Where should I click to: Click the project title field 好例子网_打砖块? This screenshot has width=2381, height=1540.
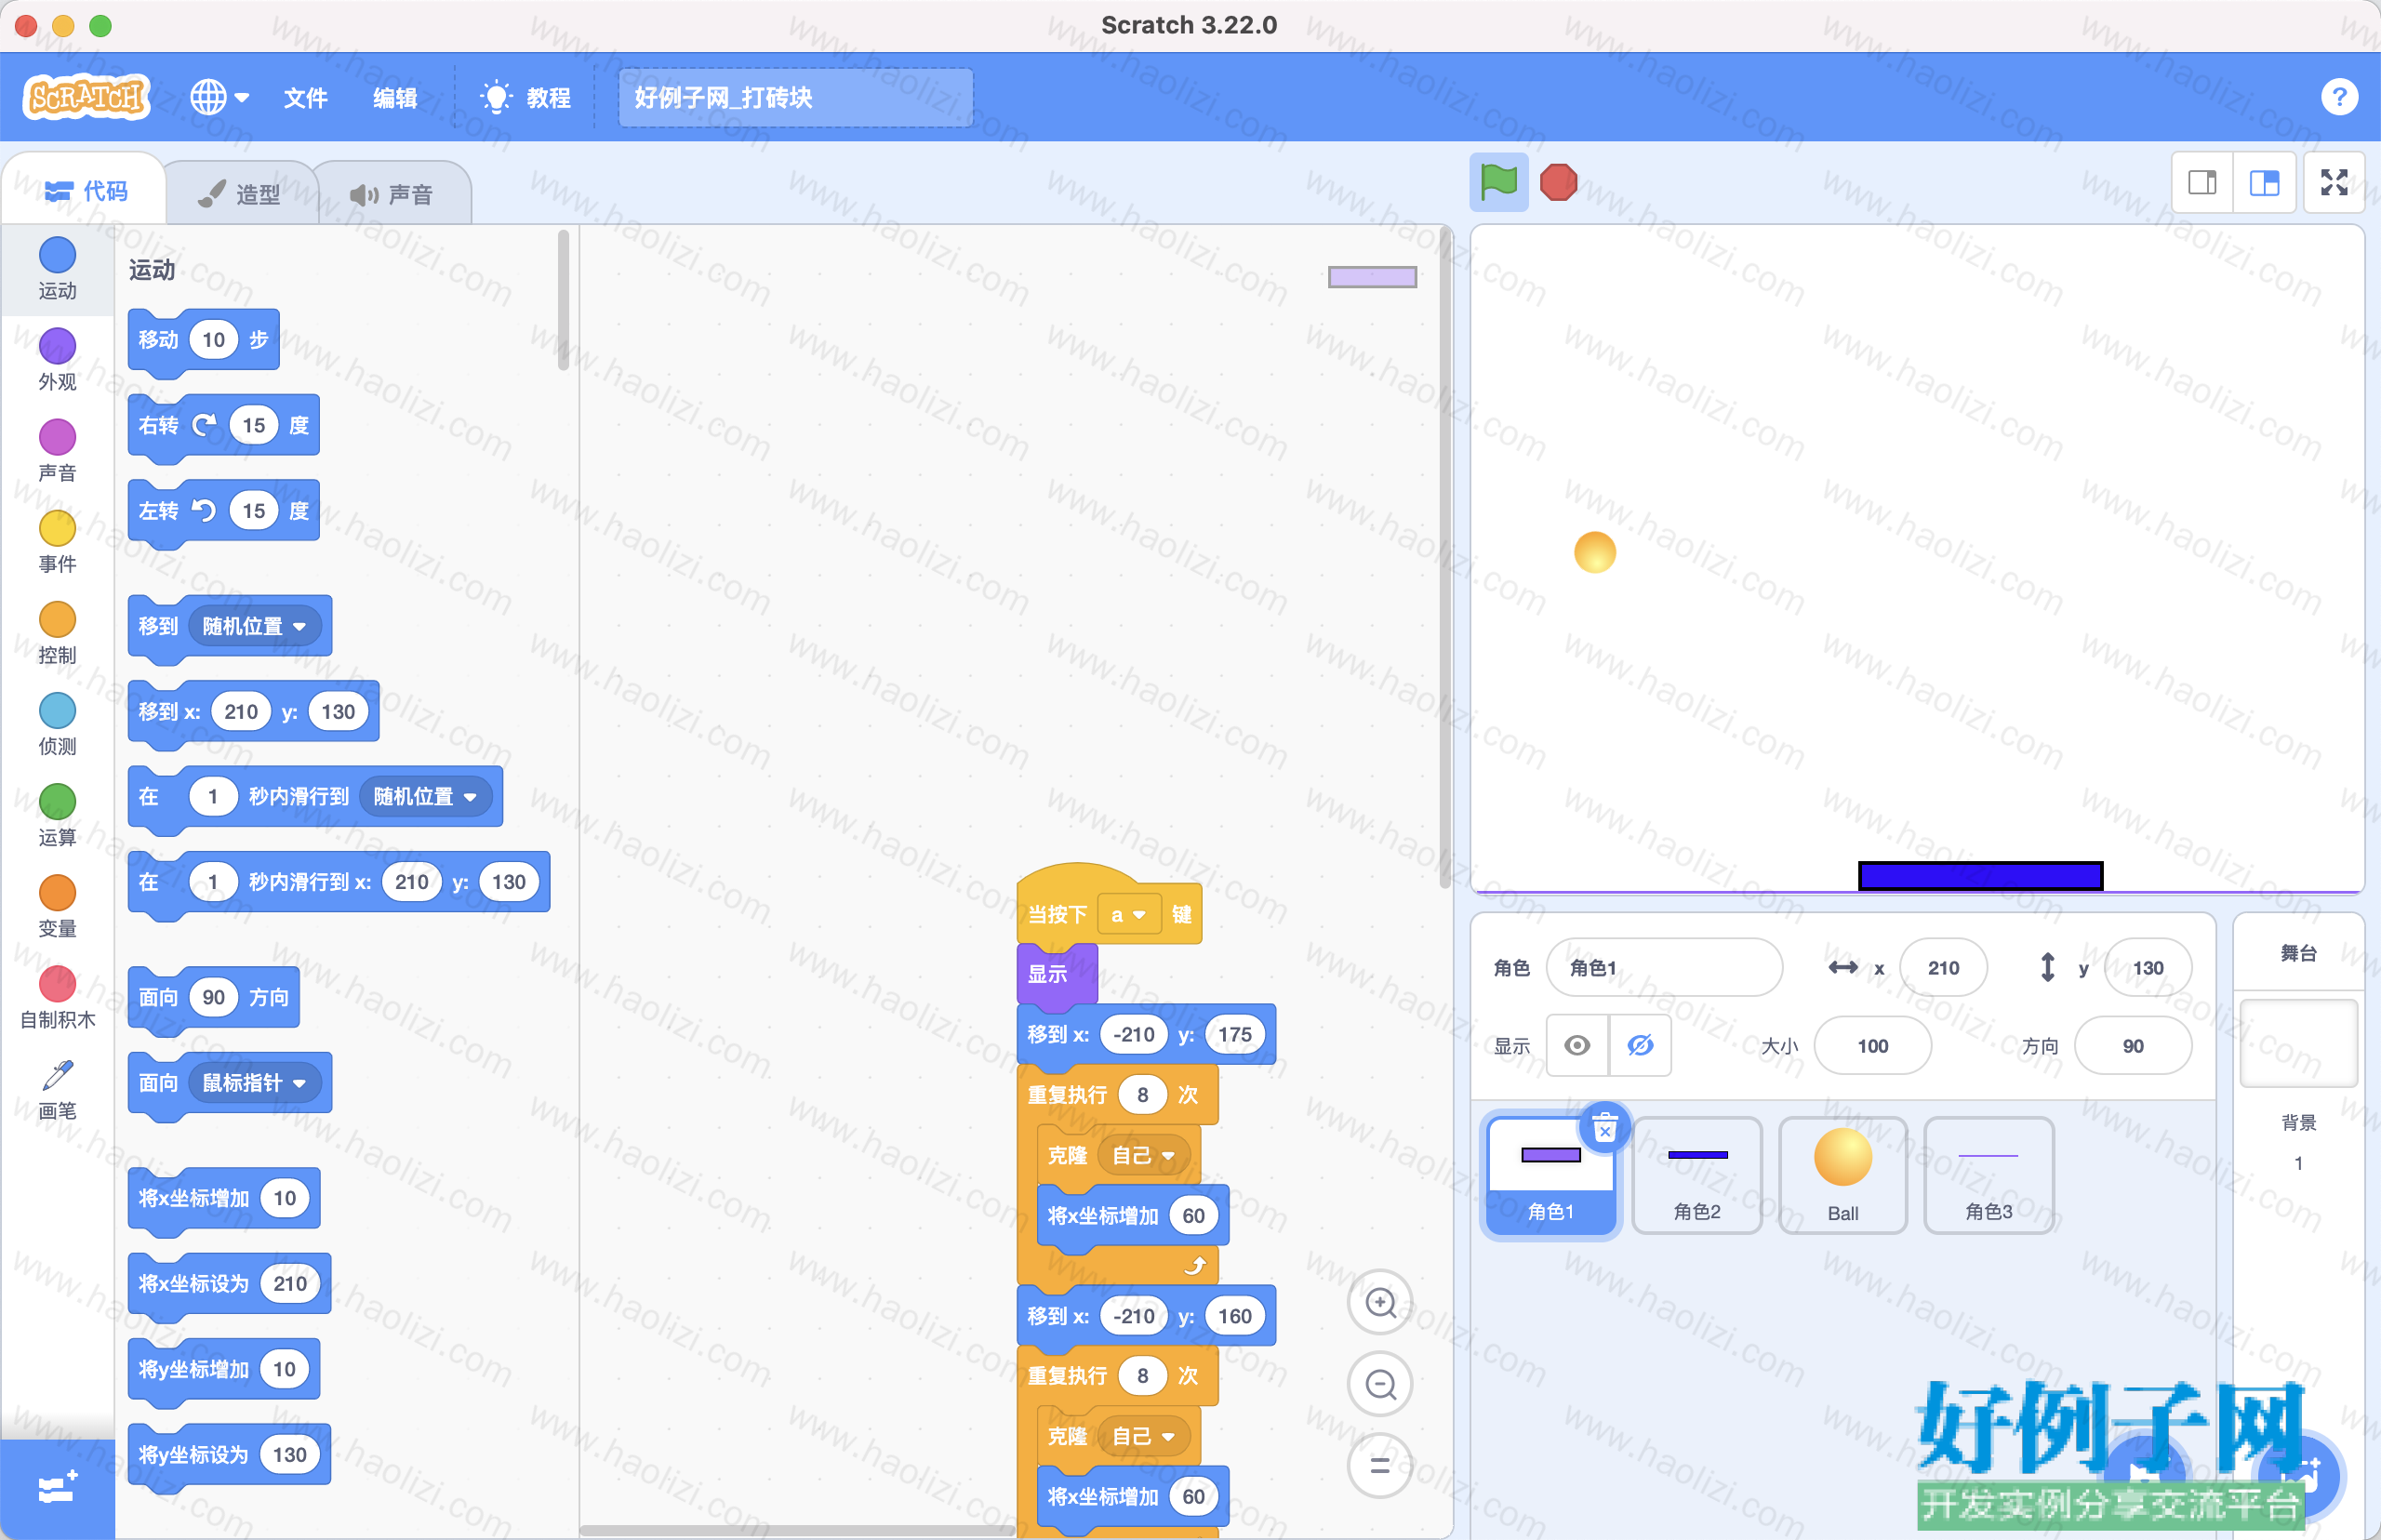tap(795, 98)
